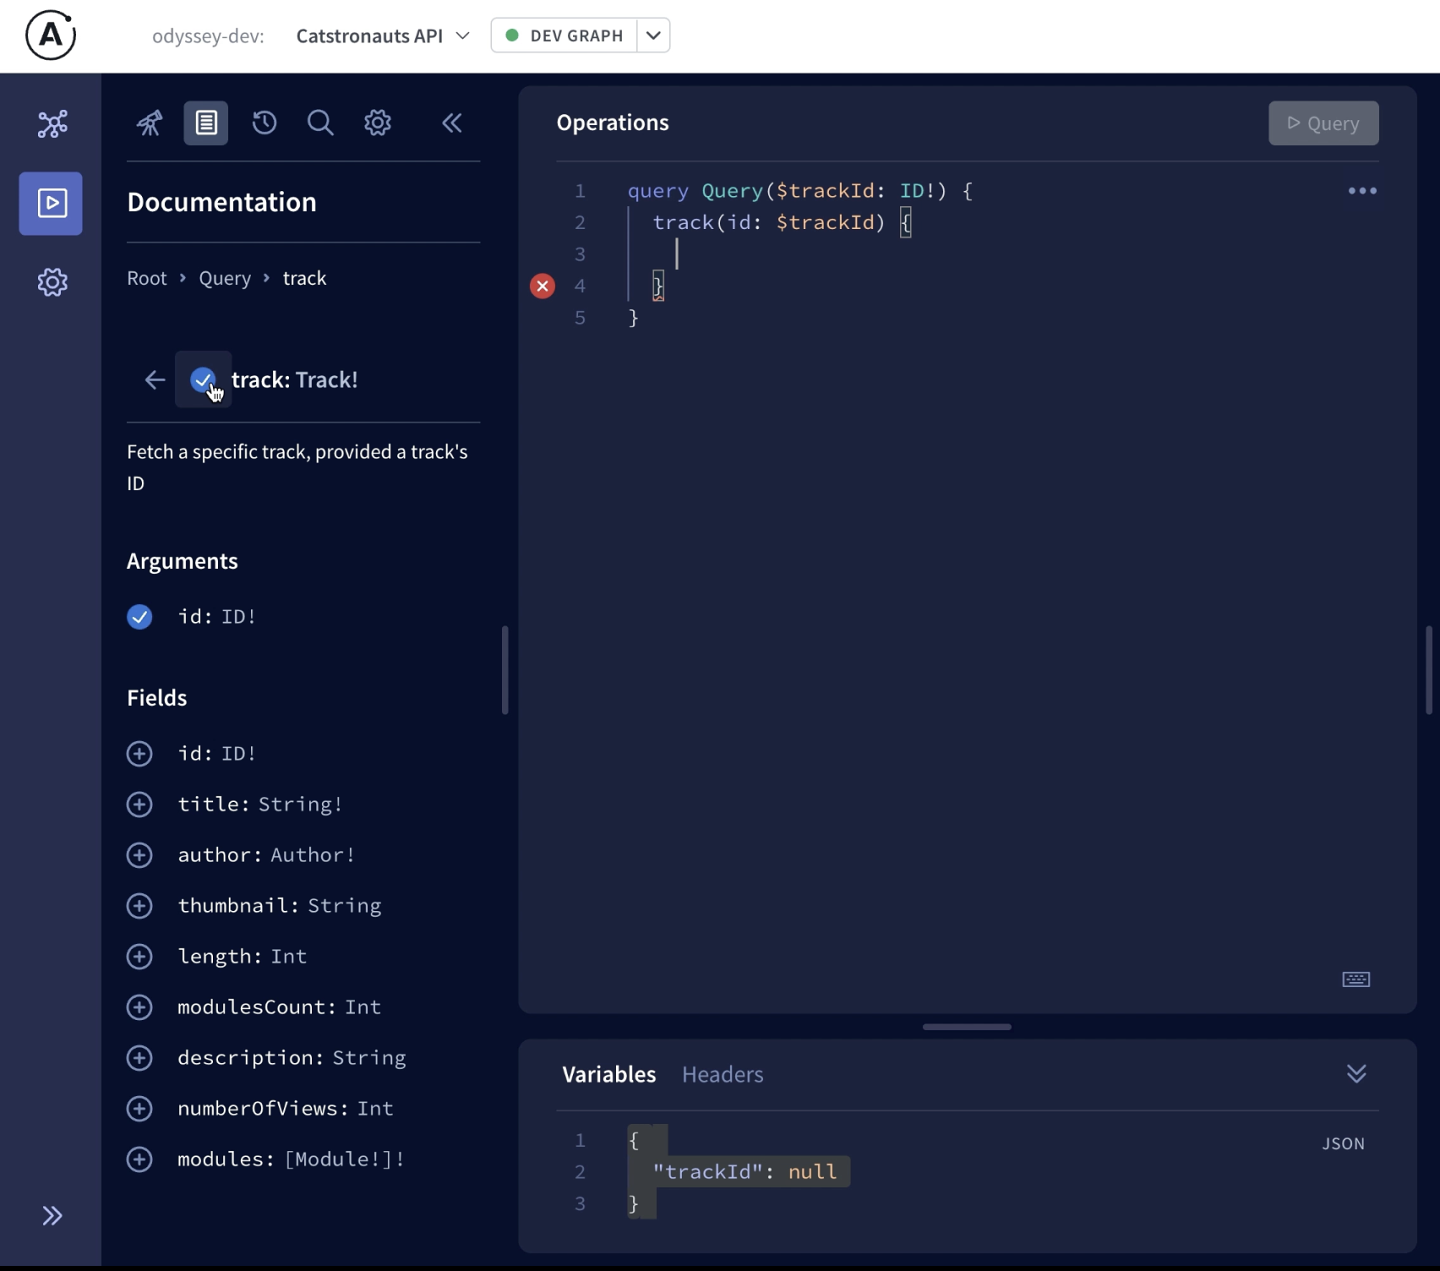
Task: Add the author: Author! field
Action: coord(140,855)
